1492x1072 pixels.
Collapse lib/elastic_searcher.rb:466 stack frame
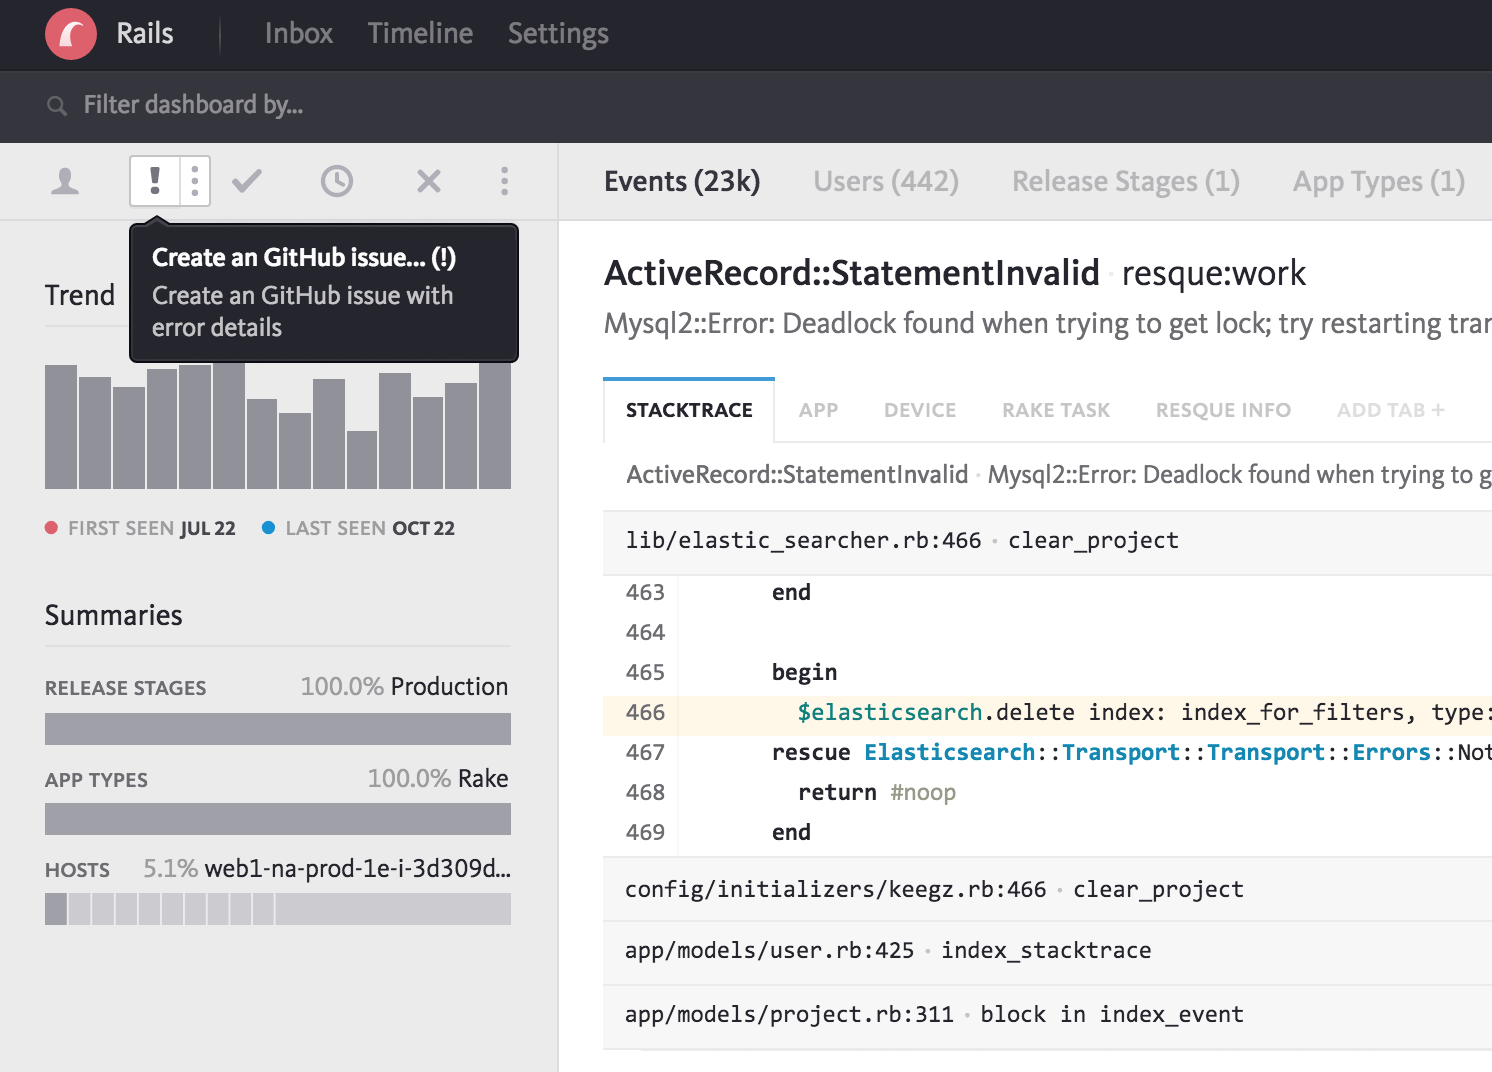click(x=1047, y=541)
